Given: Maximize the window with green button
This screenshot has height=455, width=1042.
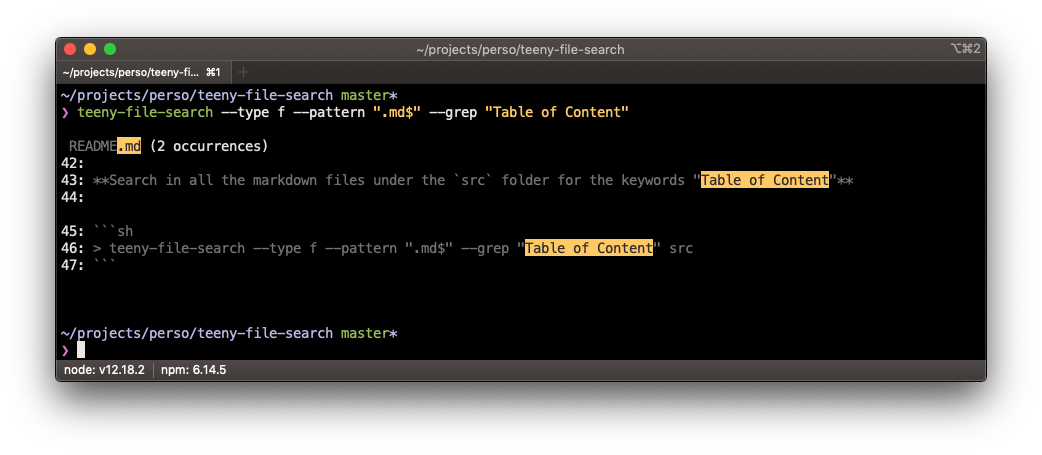Looking at the screenshot, I should click(110, 49).
